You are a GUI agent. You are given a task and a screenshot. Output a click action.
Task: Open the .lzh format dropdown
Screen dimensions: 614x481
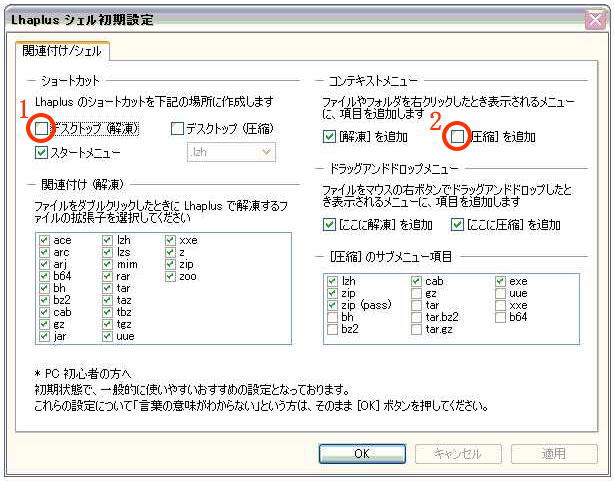pyautogui.click(x=231, y=152)
